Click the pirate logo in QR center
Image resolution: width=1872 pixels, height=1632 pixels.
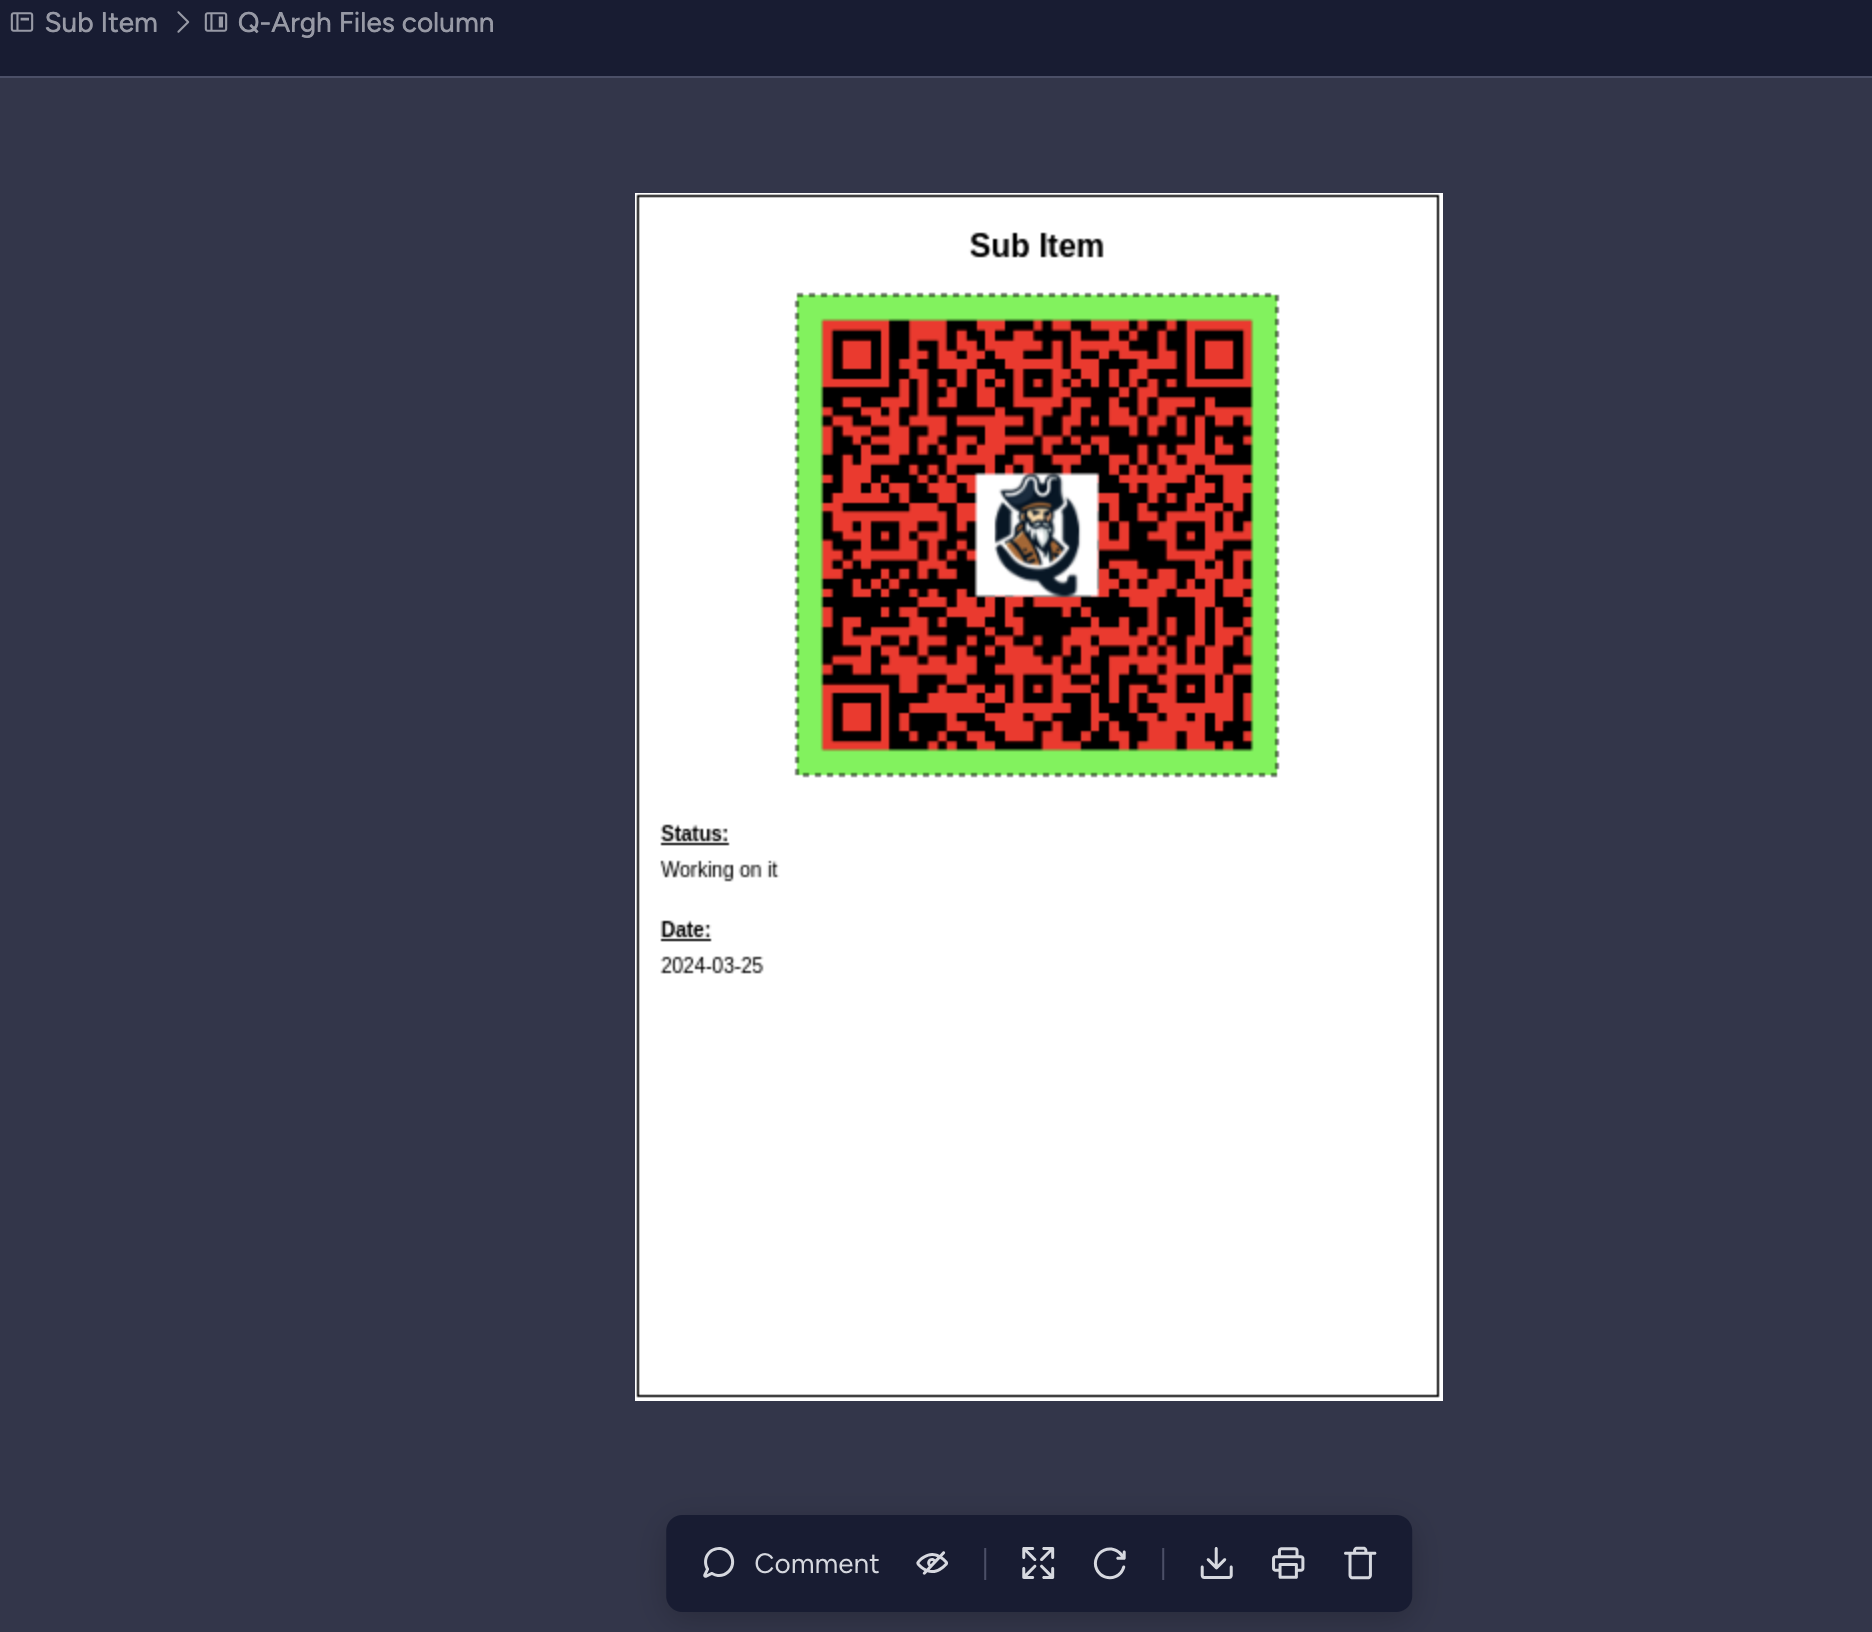[1037, 535]
